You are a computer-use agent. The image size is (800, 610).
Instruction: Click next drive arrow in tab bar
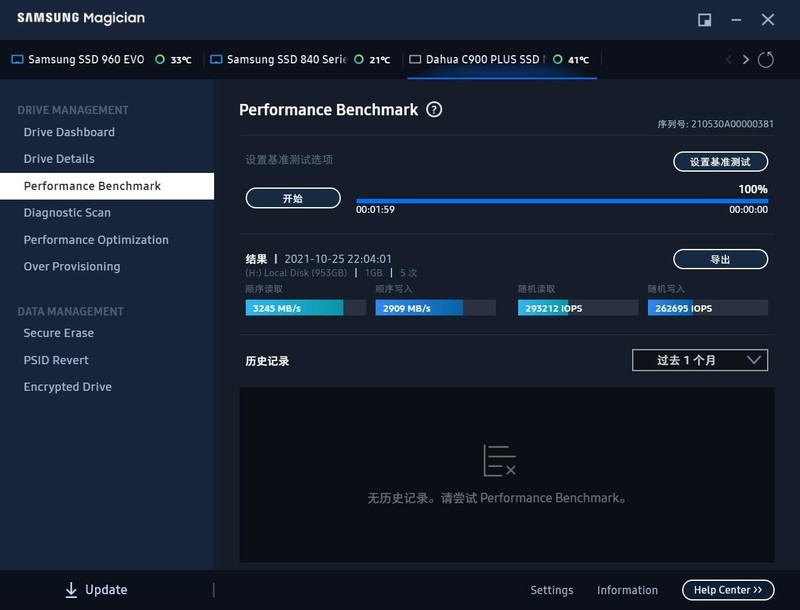click(x=746, y=60)
